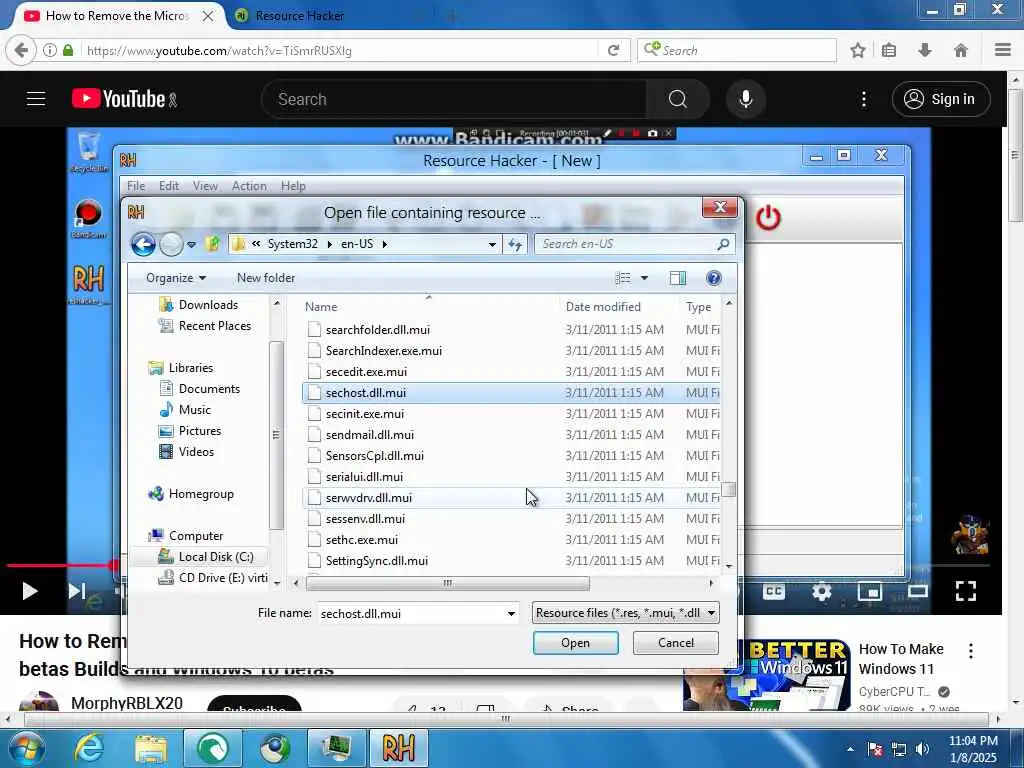Screen dimensions: 1024x768
Task: Open the View menu in Resource Hacker
Action: pyautogui.click(x=205, y=186)
